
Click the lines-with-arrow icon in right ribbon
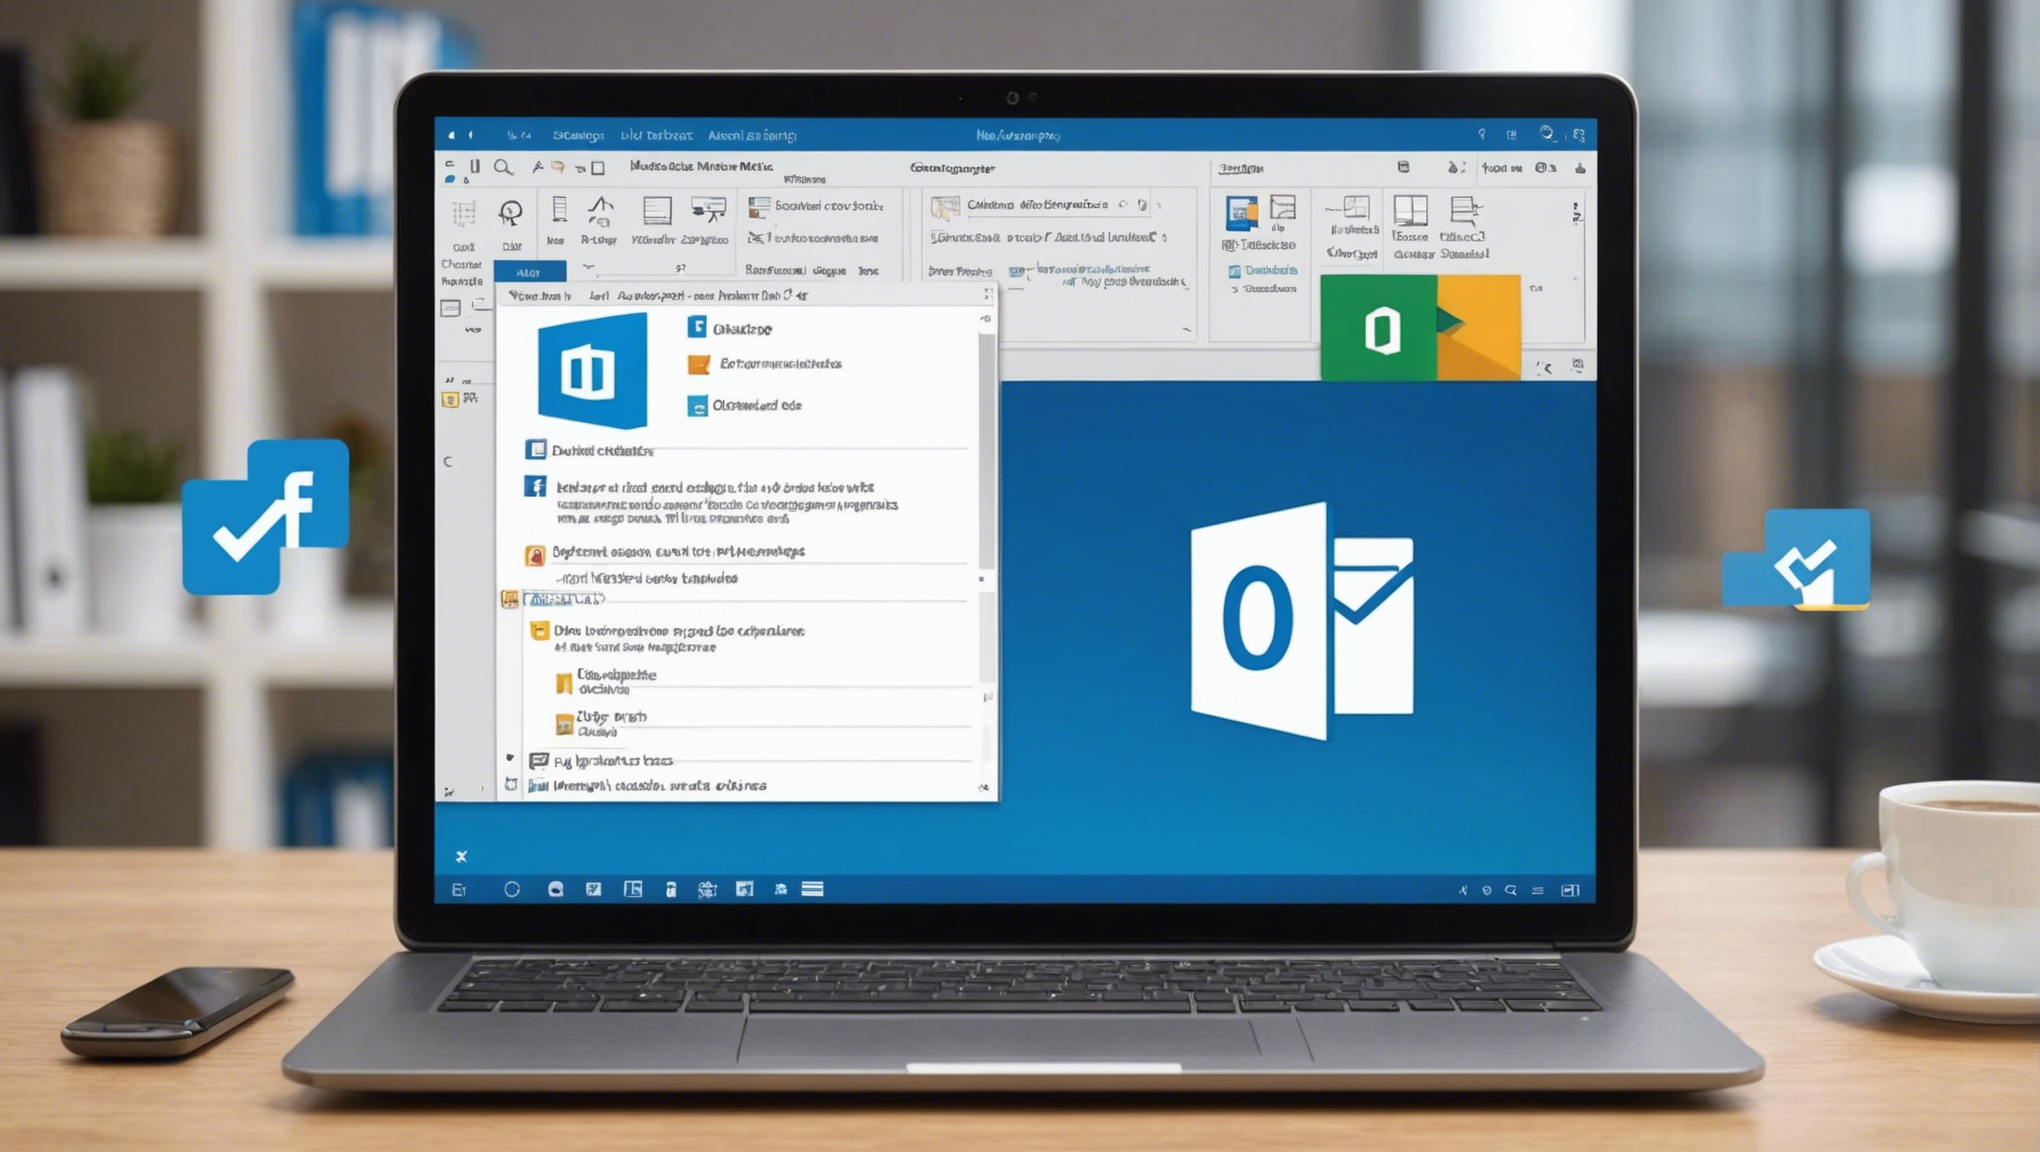(x=1465, y=210)
